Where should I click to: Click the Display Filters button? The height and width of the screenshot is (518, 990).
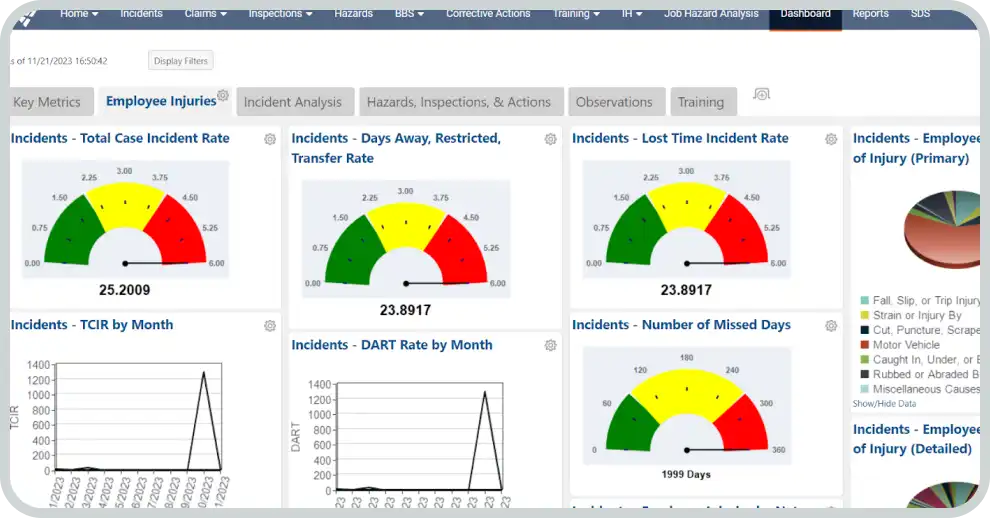pos(180,61)
